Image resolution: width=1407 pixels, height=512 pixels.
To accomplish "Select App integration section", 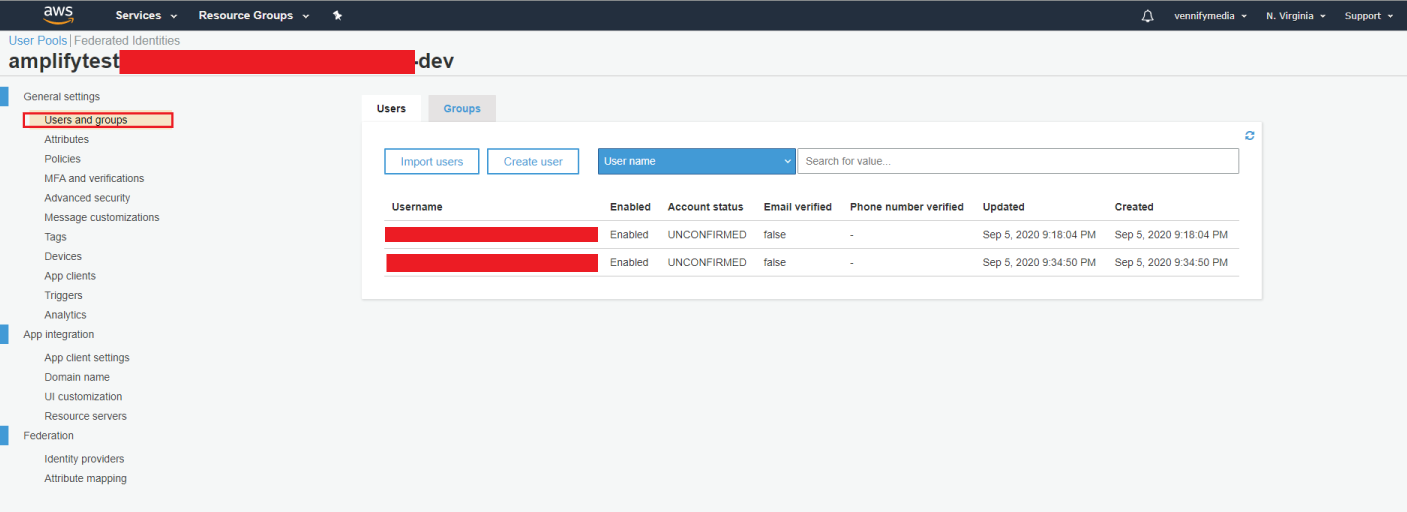I will click(59, 335).
